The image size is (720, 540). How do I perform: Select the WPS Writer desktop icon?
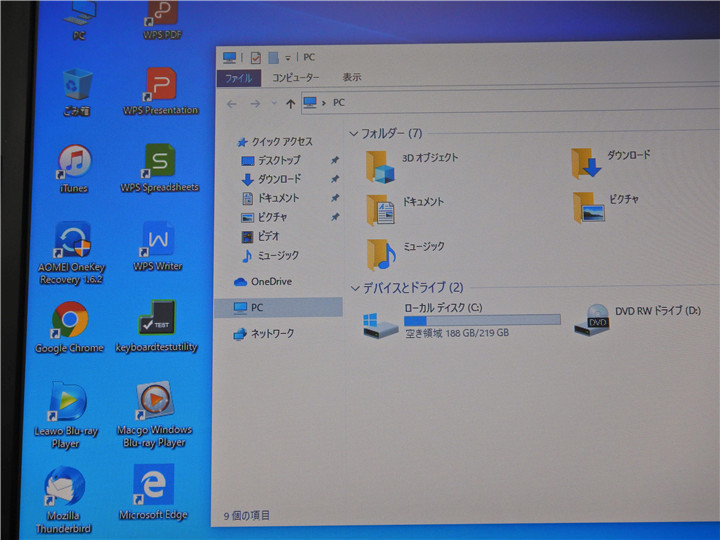[158, 247]
